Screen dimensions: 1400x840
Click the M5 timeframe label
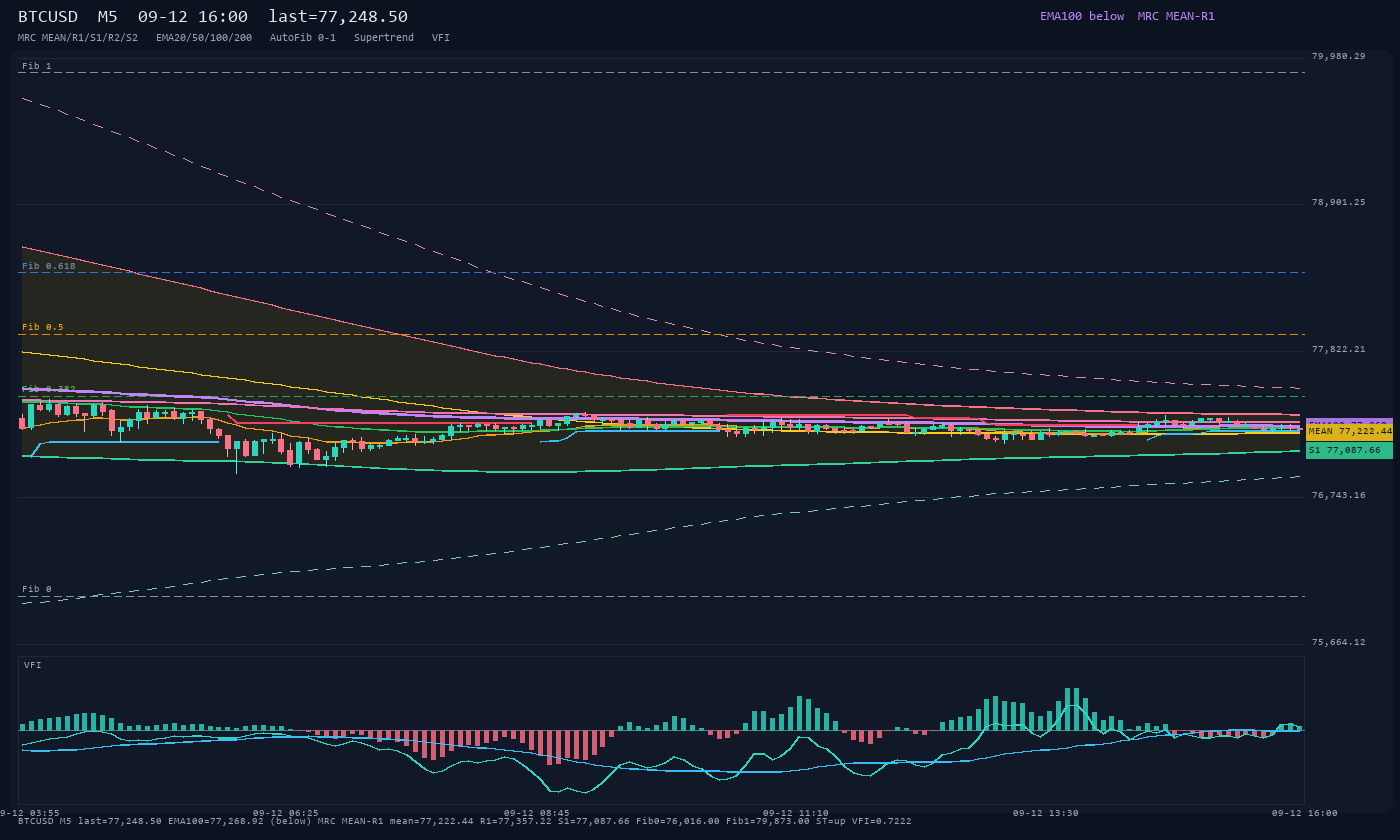tap(108, 17)
